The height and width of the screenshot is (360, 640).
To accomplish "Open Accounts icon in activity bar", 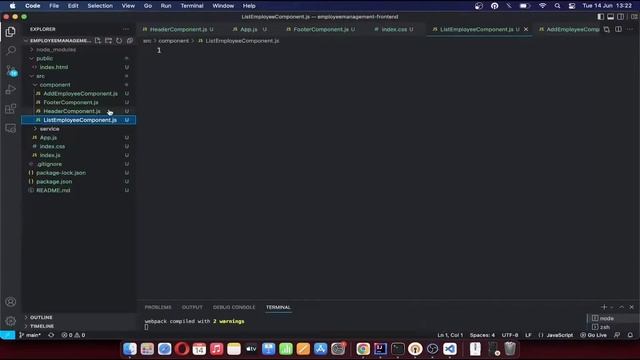I will pyautogui.click(x=11, y=302).
